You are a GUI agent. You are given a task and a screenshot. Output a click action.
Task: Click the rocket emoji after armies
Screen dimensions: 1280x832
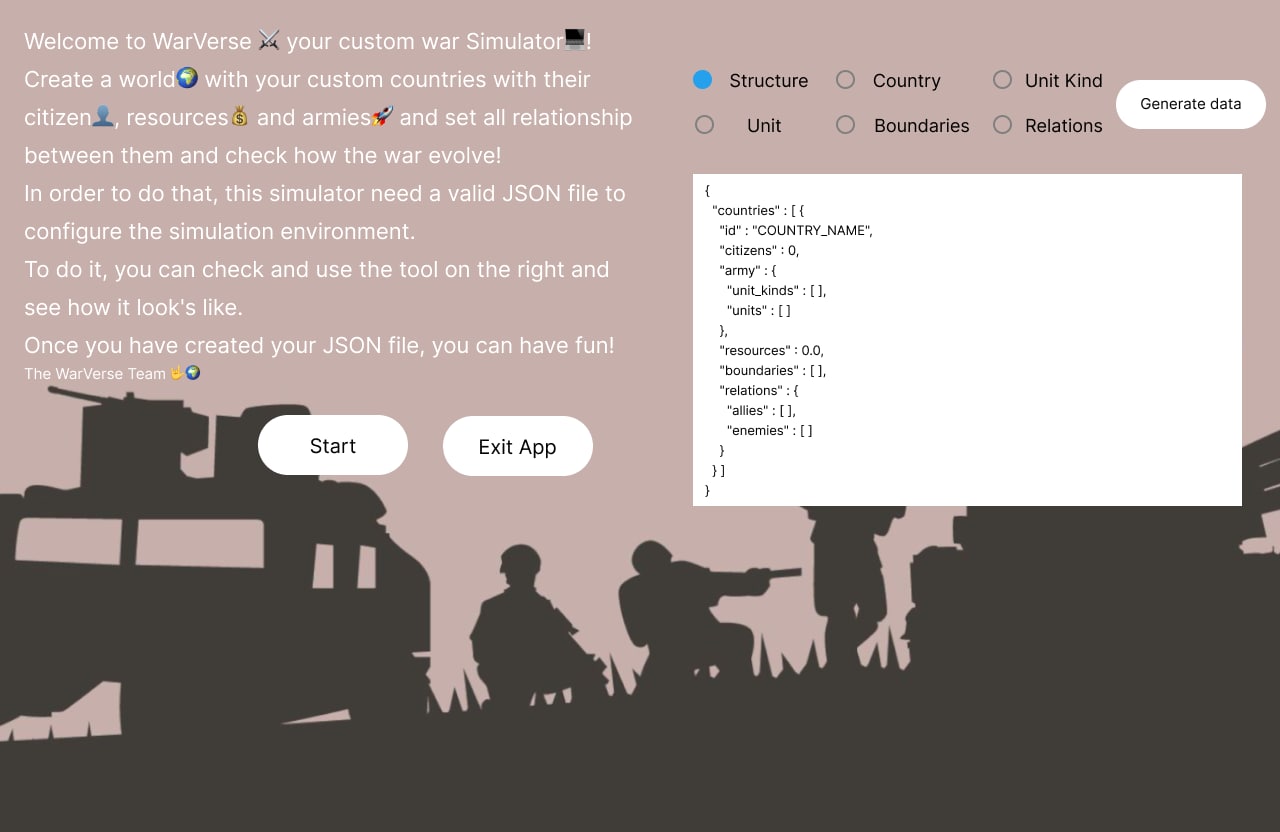(x=383, y=116)
